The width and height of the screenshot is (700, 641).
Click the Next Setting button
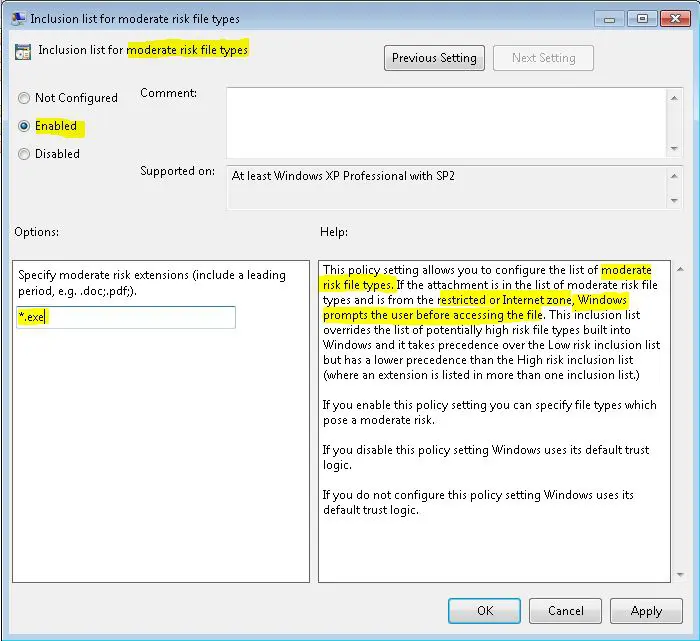[x=543, y=58]
